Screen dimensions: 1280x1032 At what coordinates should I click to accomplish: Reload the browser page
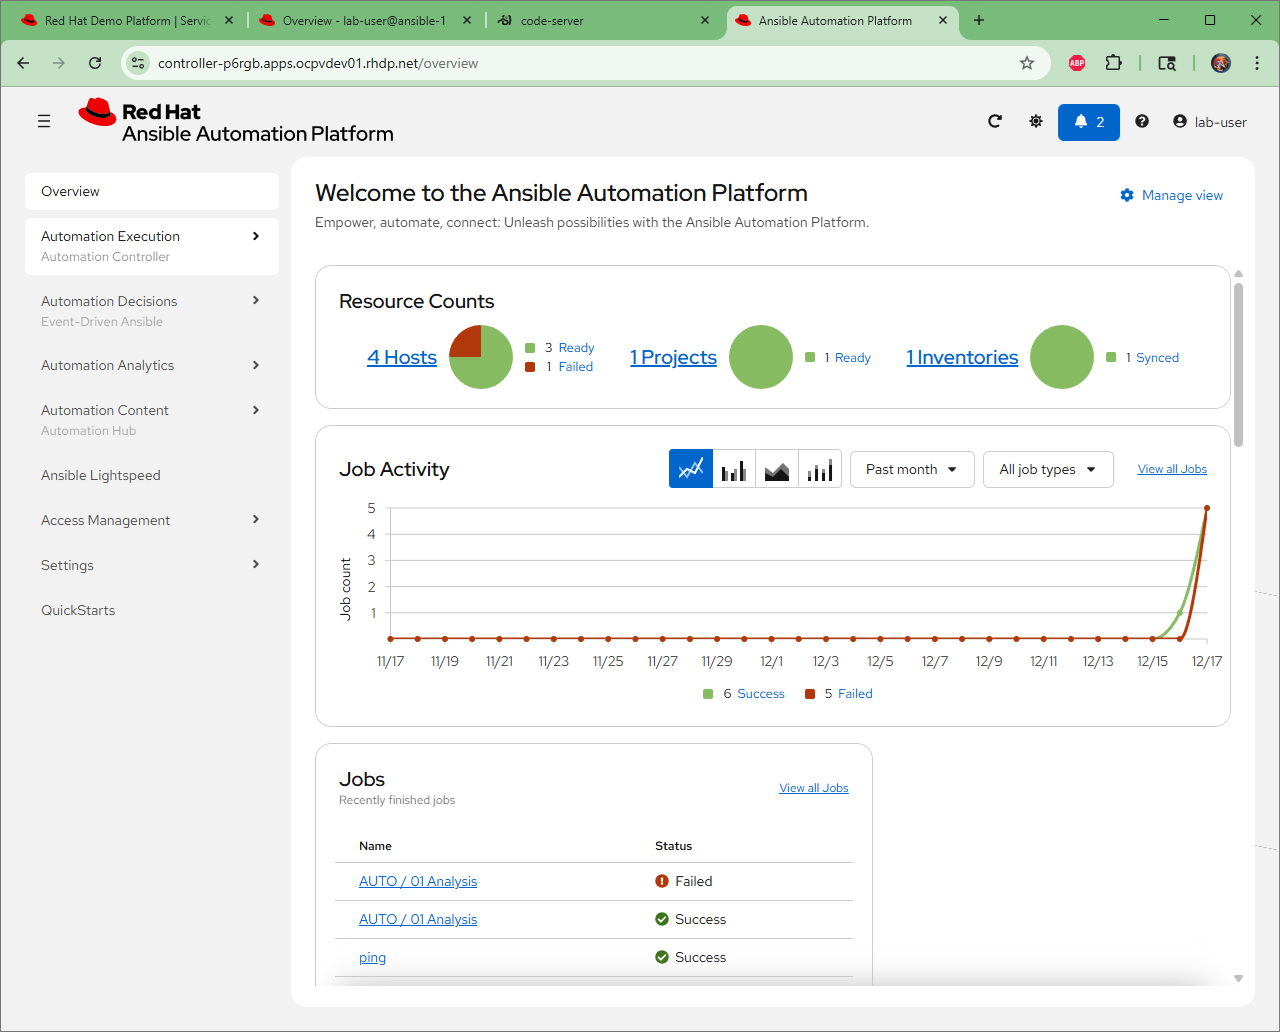pyautogui.click(x=95, y=63)
